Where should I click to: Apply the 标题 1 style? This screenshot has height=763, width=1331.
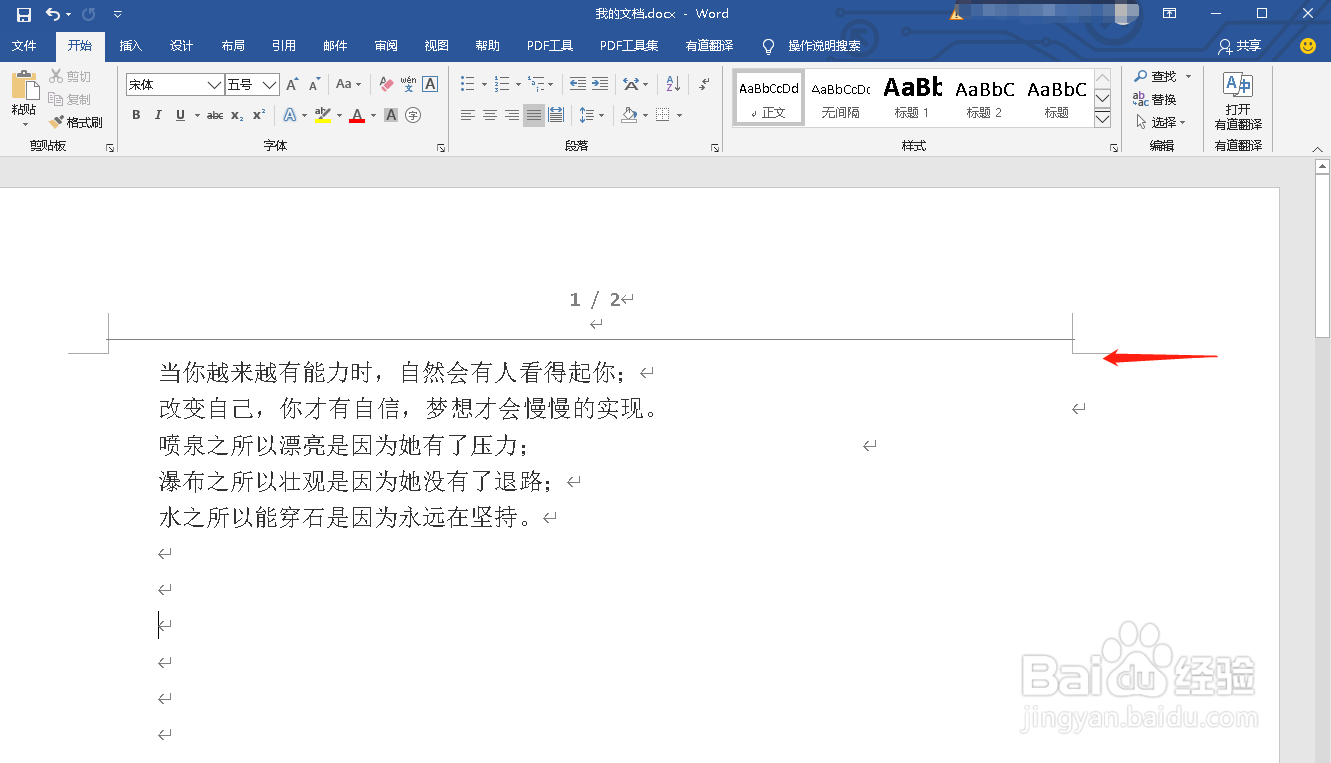(912, 97)
